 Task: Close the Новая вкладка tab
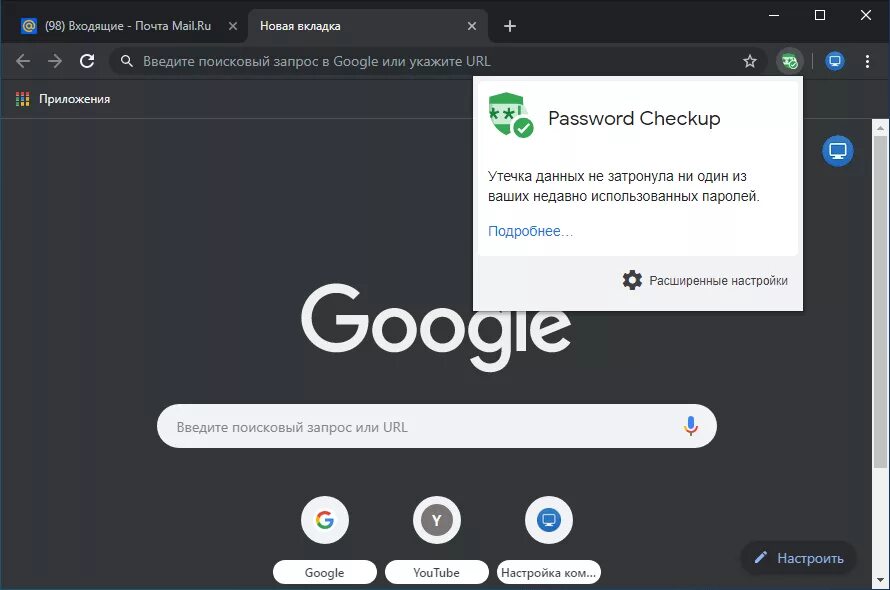click(472, 26)
